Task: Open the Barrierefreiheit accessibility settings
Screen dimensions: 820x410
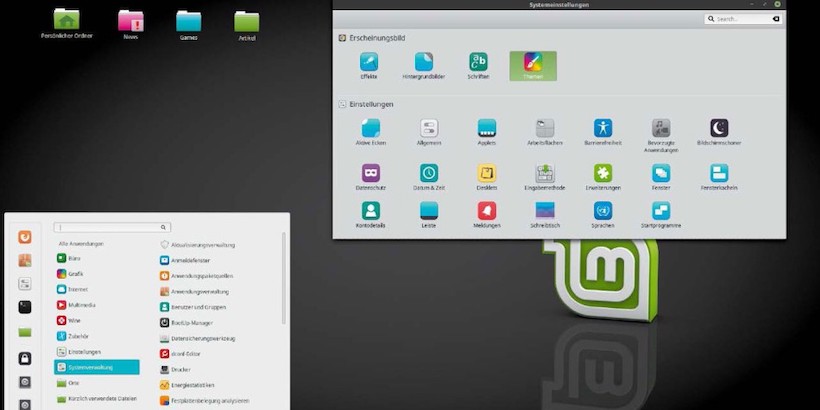Action: point(603,132)
